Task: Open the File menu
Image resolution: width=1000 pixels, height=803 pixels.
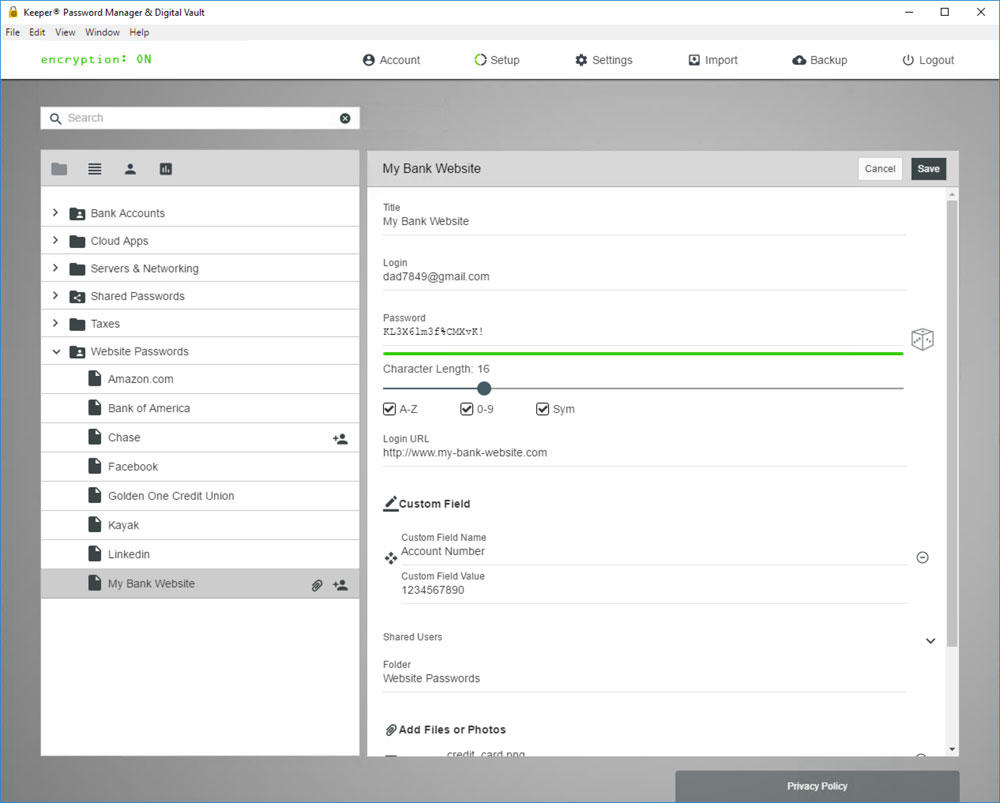Action: coord(13,33)
